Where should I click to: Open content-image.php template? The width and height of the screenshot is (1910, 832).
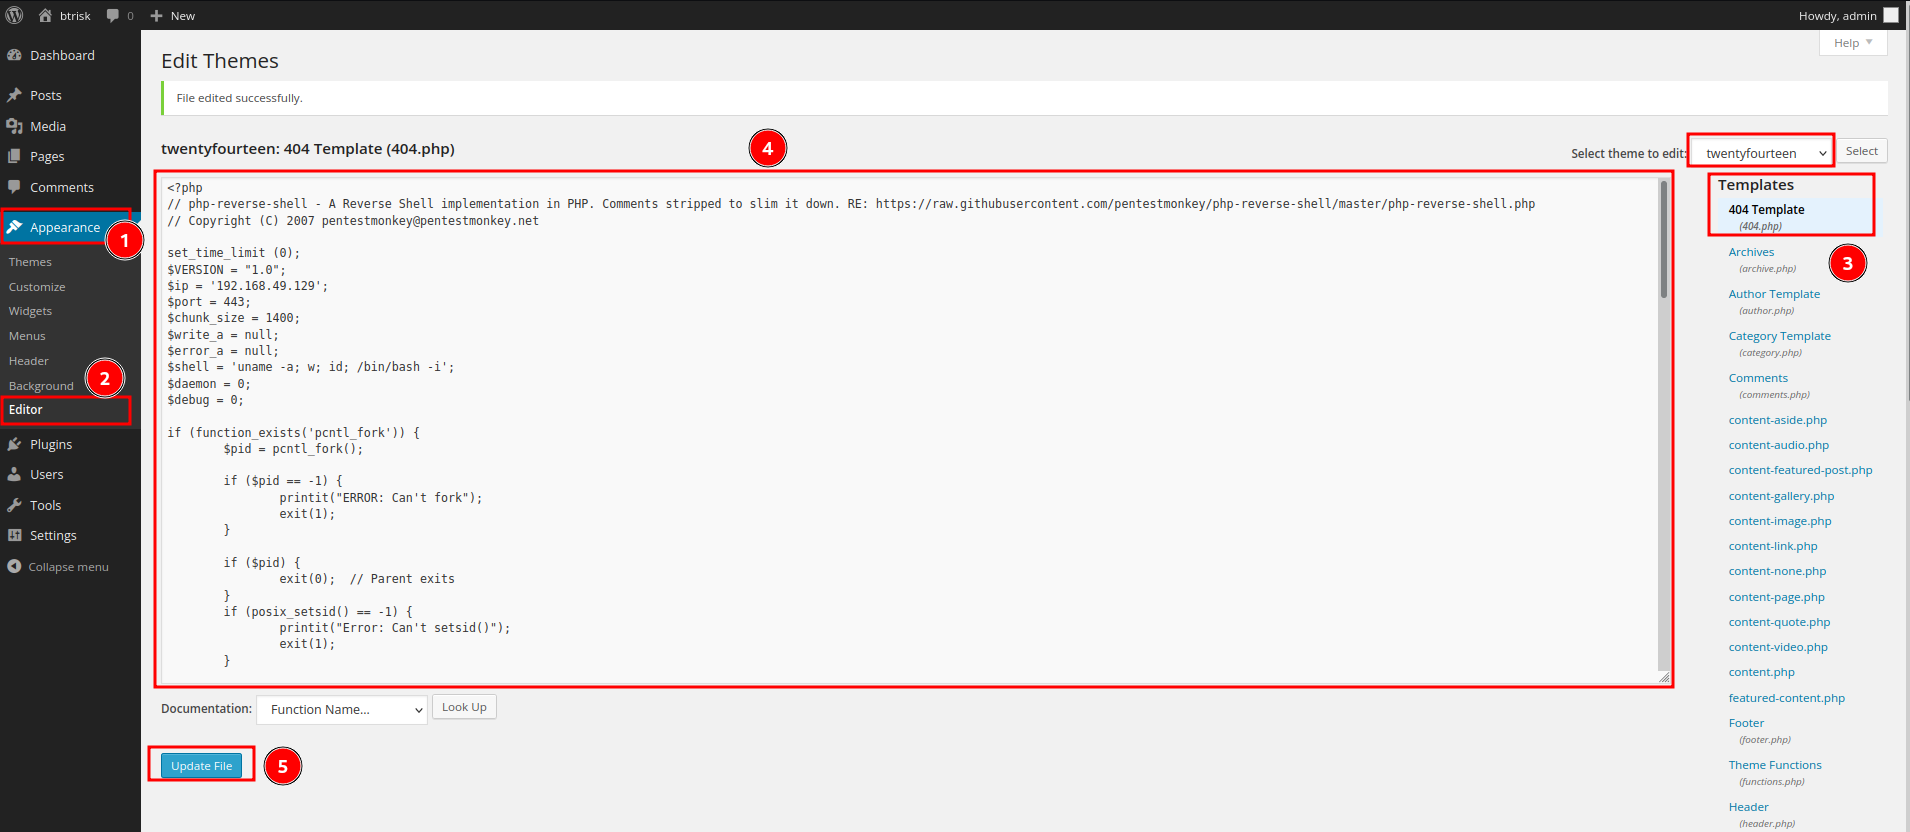1780,521
